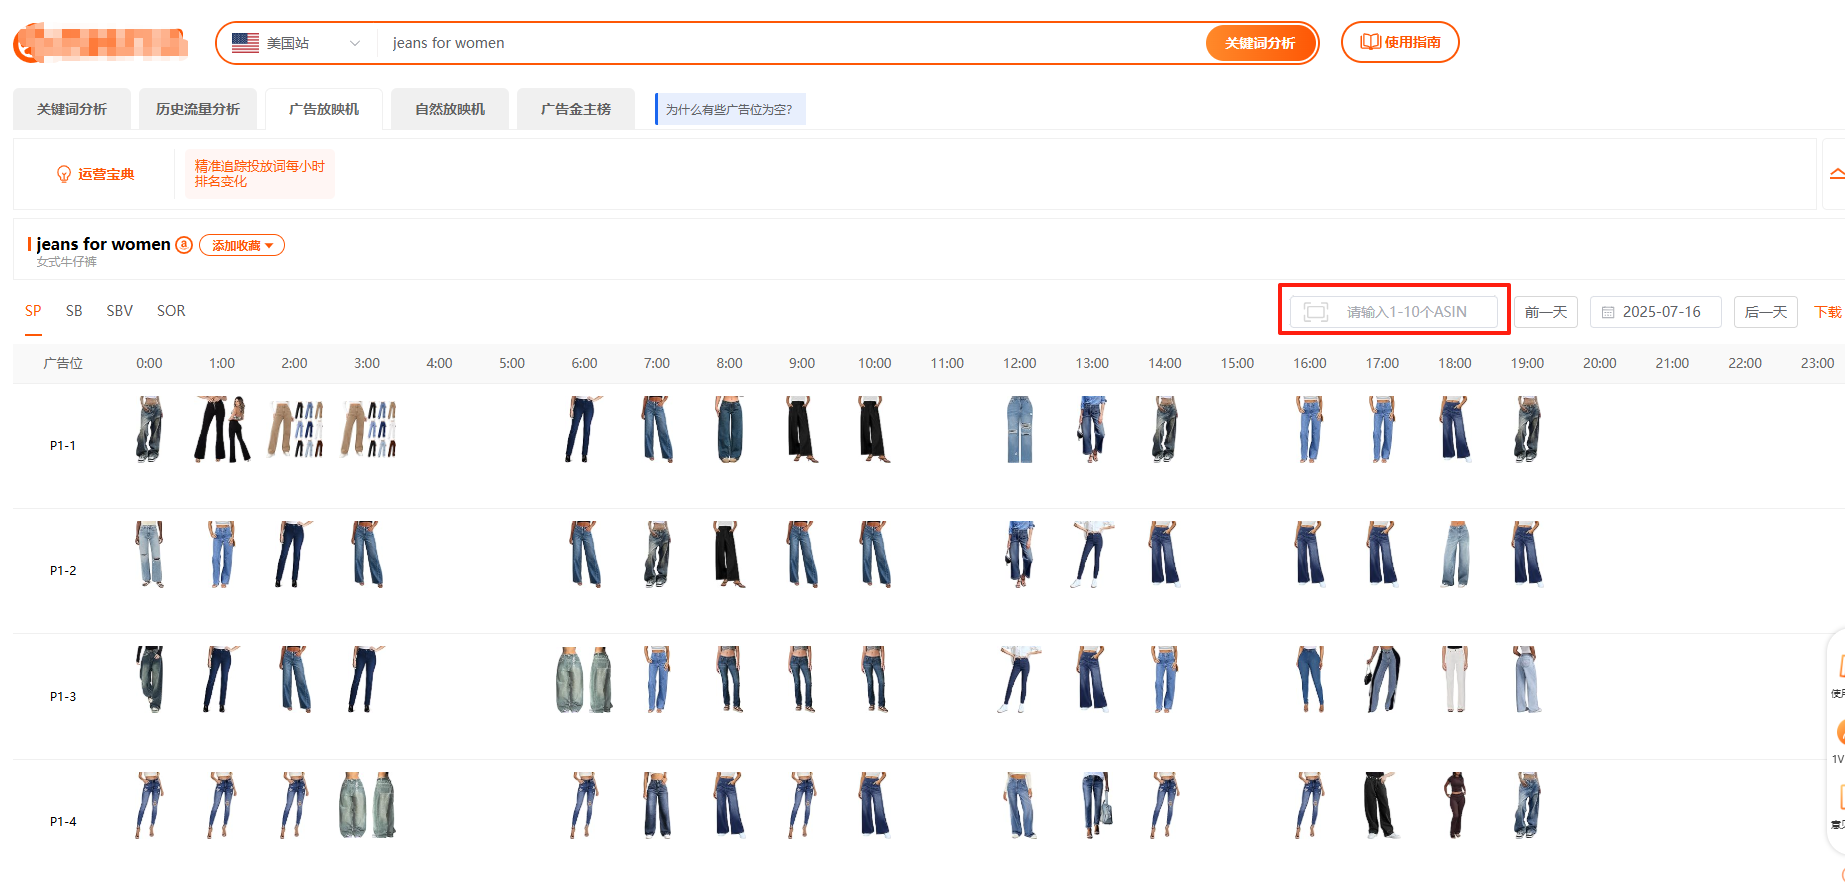Open P1-1 black flare pants thumbnail at 1:00
Viewport: 1845px width, 883px height.
[222, 429]
